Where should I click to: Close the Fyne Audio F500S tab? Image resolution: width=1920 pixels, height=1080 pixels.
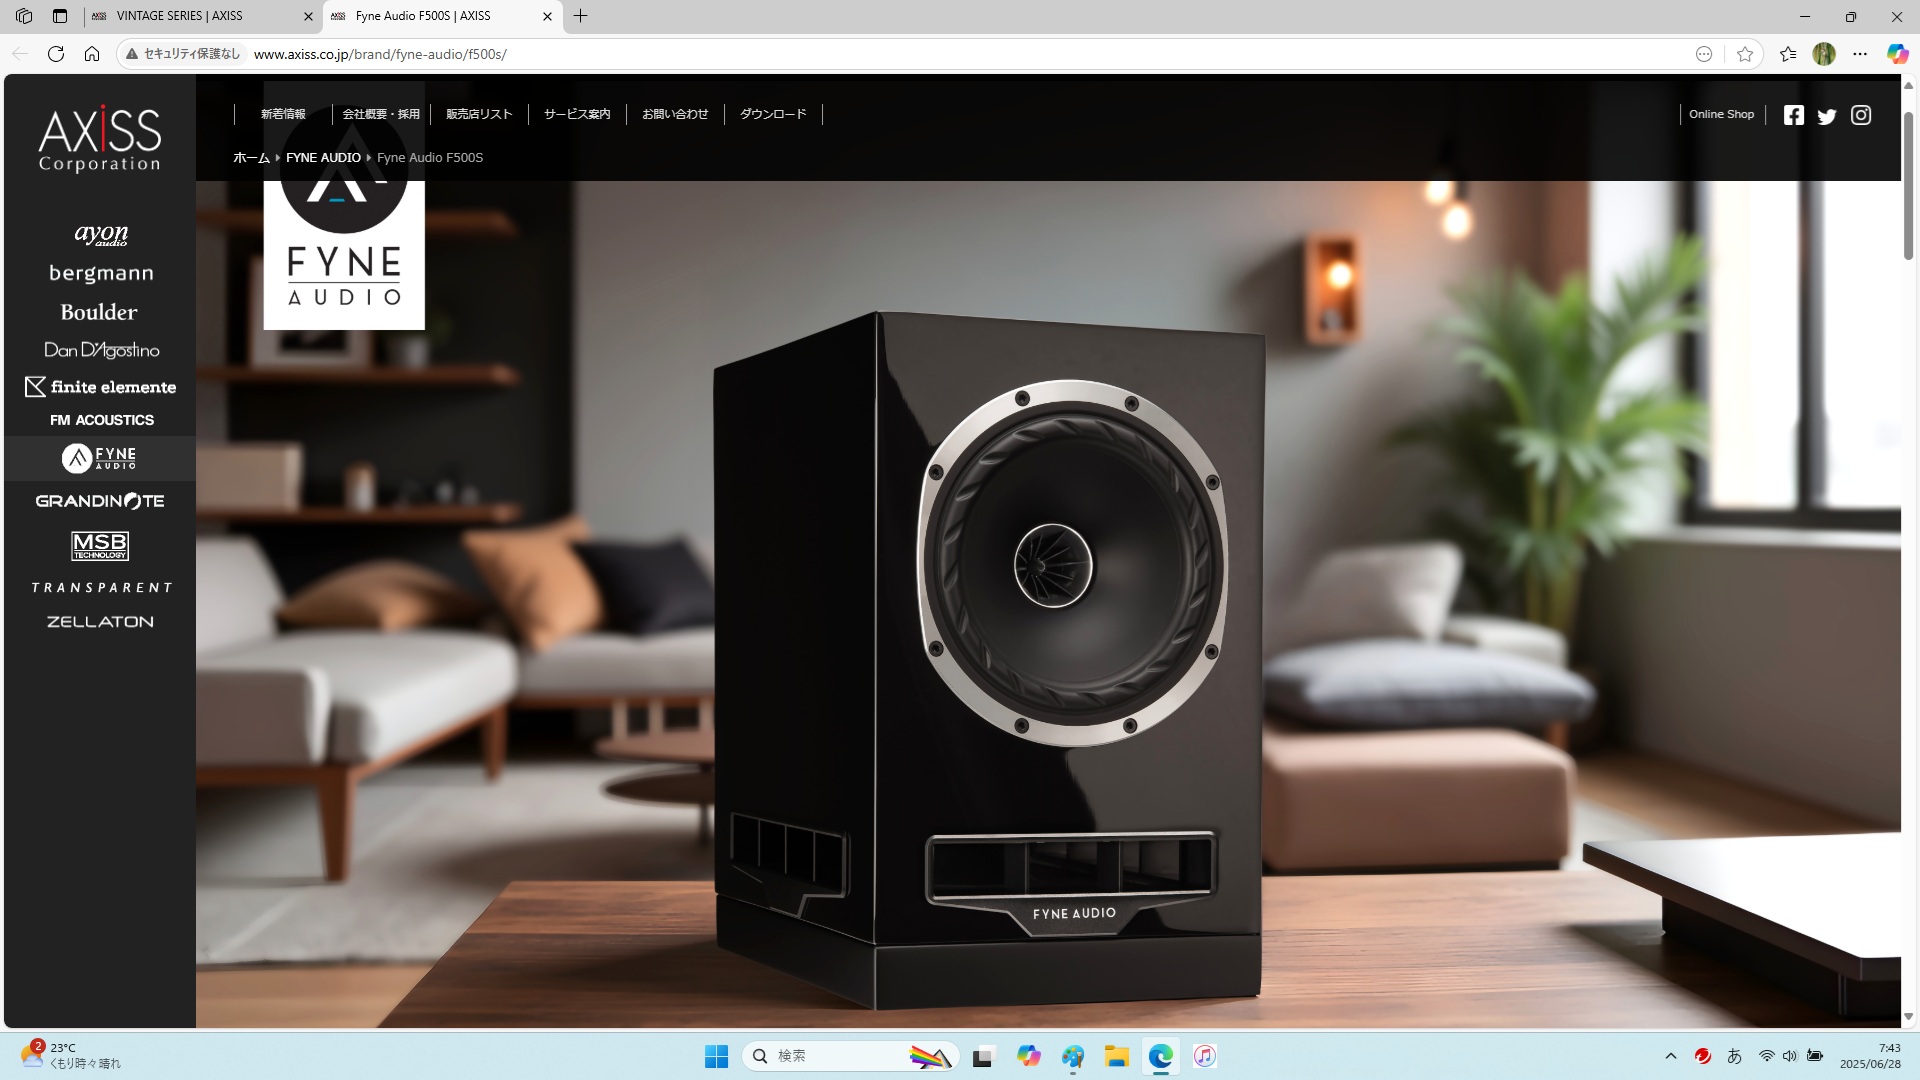click(x=547, y=16)
